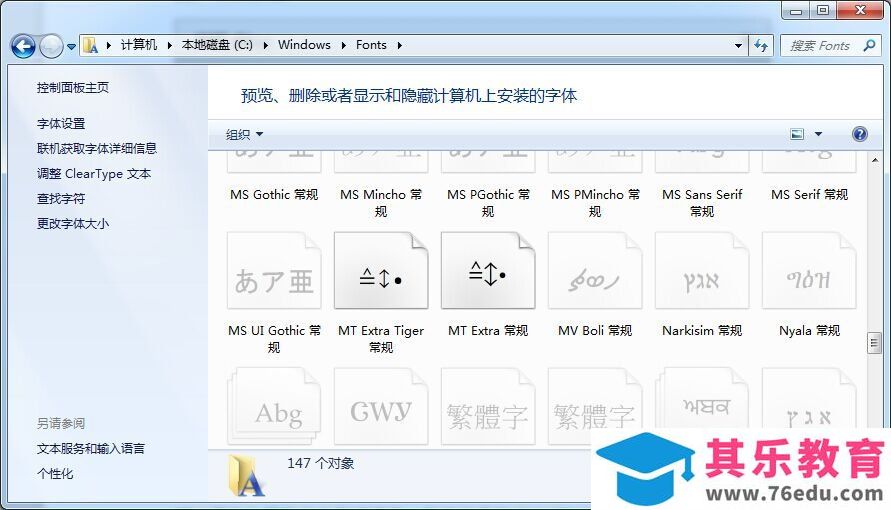Click the MV Boli 常规 label
The height and width of the screenshot is (510, 891).
pos(595,331)
